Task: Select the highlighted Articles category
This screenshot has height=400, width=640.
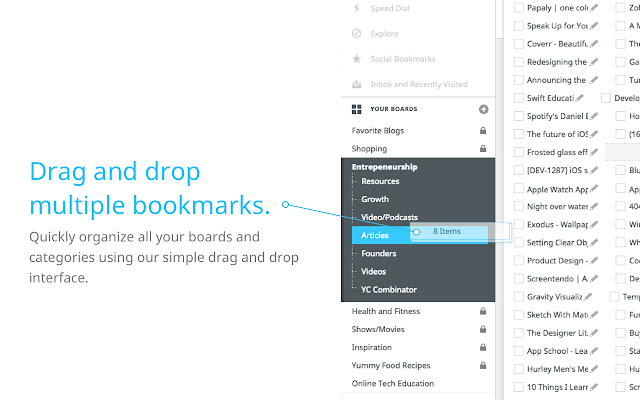Action: tap(375, 235)
